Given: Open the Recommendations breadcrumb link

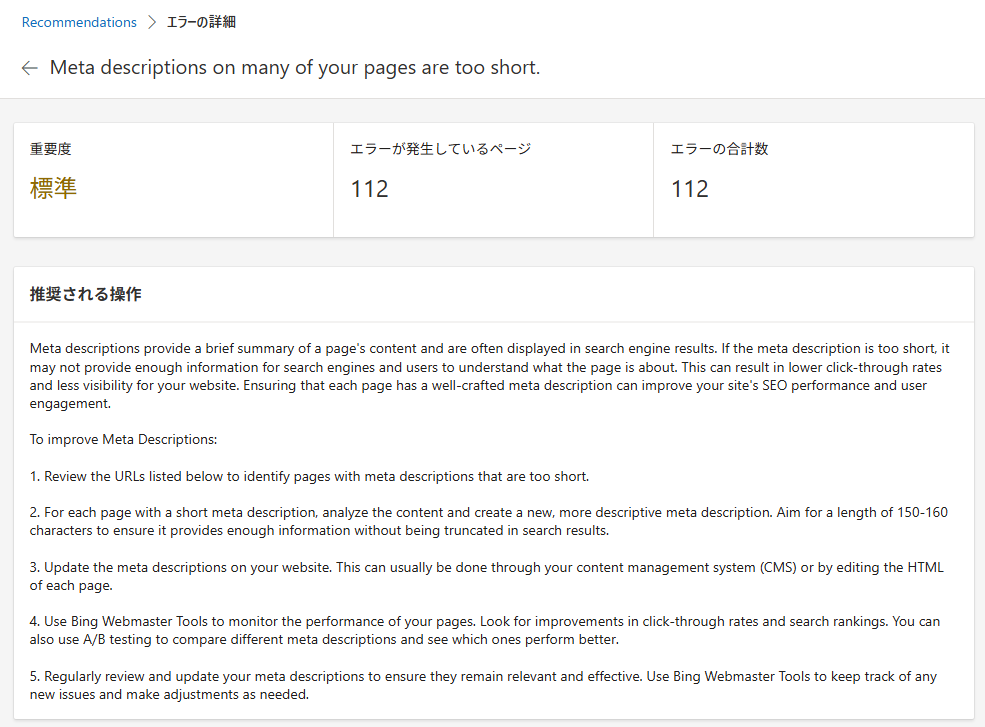Looking at the screenshot, I should click(x=78, y=21).
